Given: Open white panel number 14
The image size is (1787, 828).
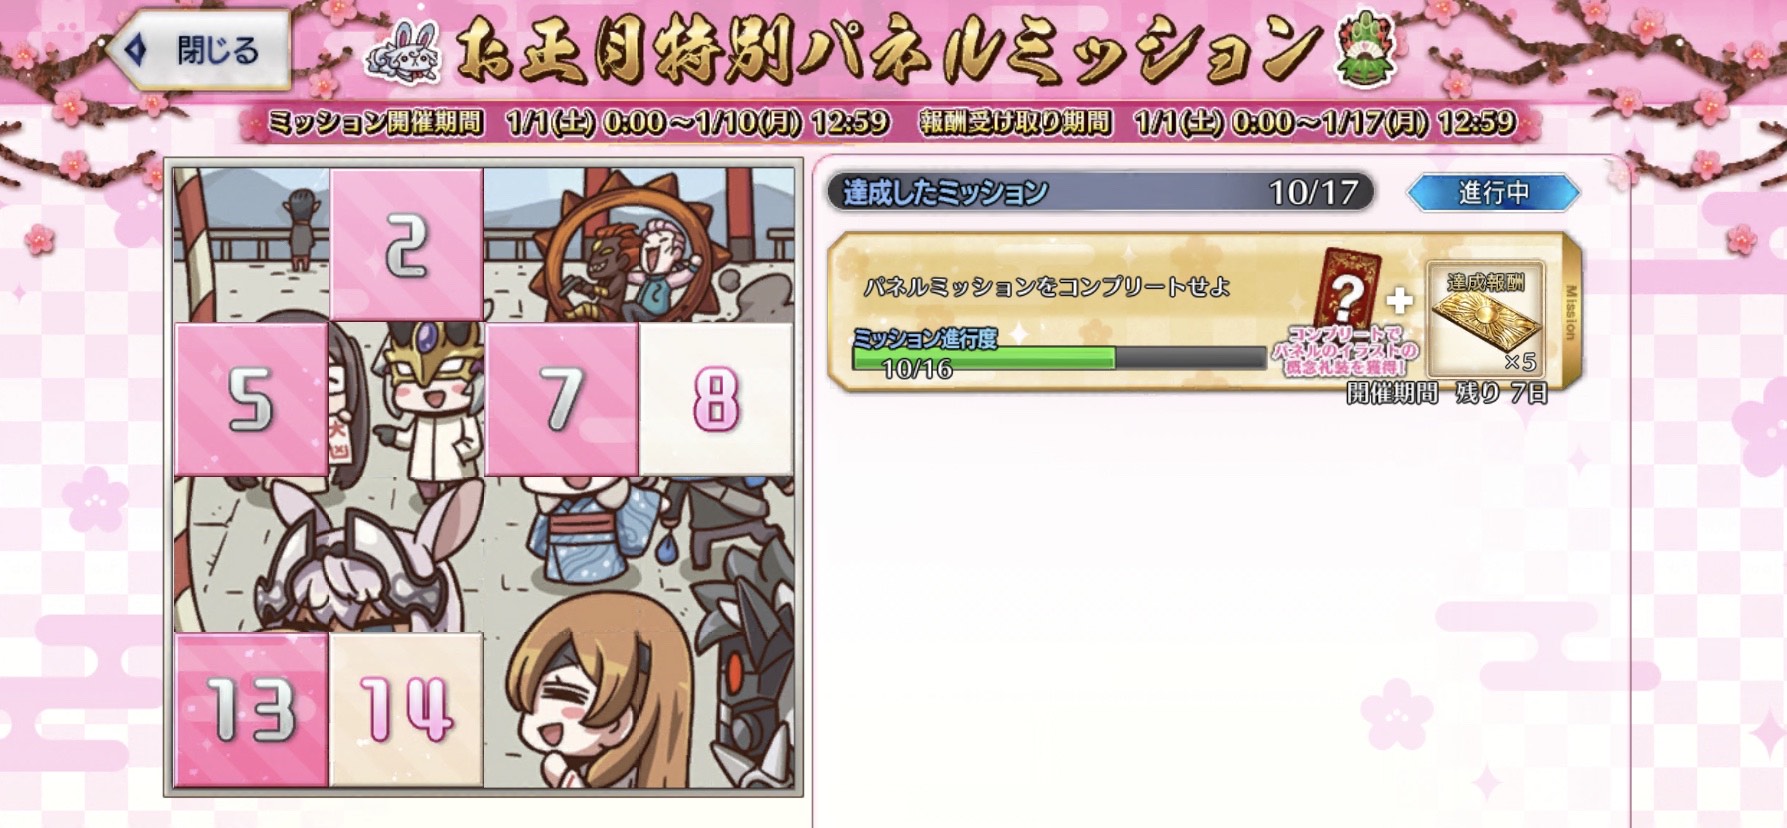Looking at the screenshot, I should tap(406, 709).
